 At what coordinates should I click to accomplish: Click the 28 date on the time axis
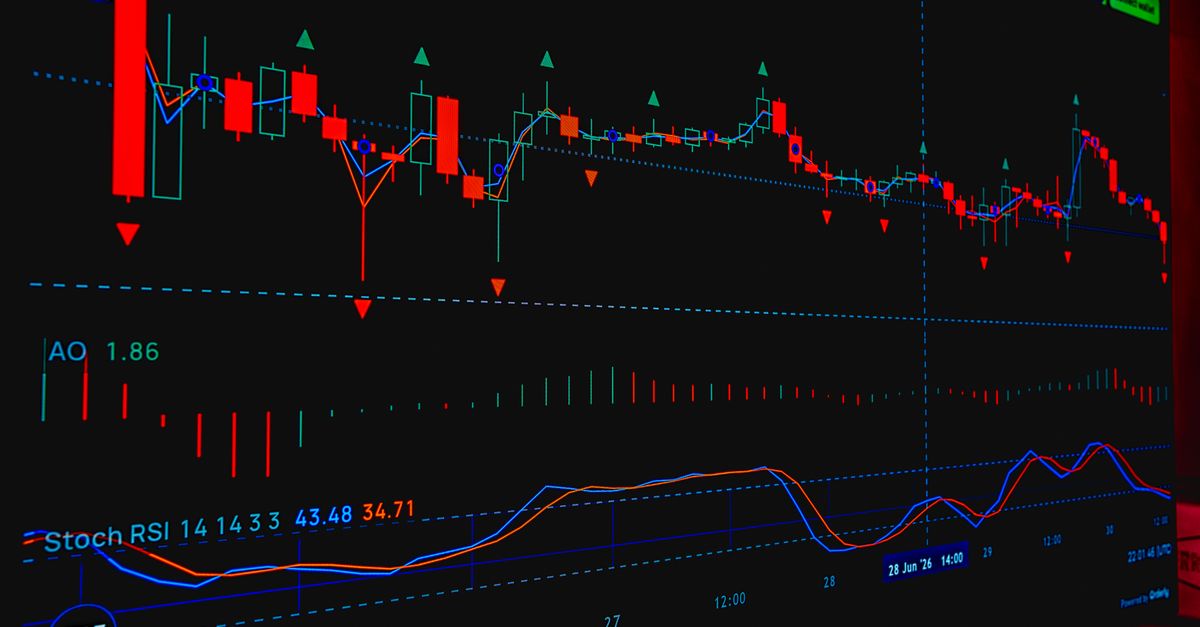[x=828, y=580]
